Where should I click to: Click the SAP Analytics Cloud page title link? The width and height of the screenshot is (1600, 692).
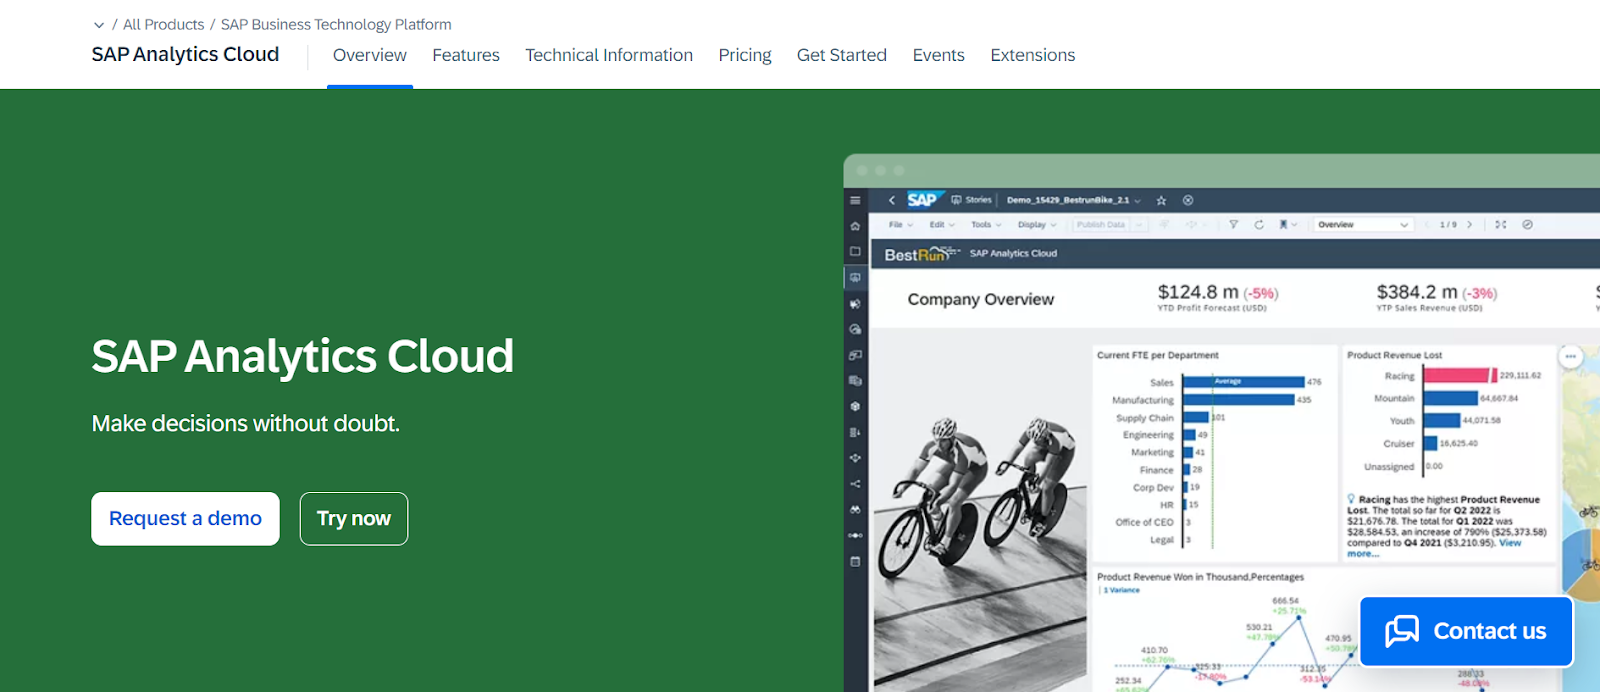(x=185, y=55)
